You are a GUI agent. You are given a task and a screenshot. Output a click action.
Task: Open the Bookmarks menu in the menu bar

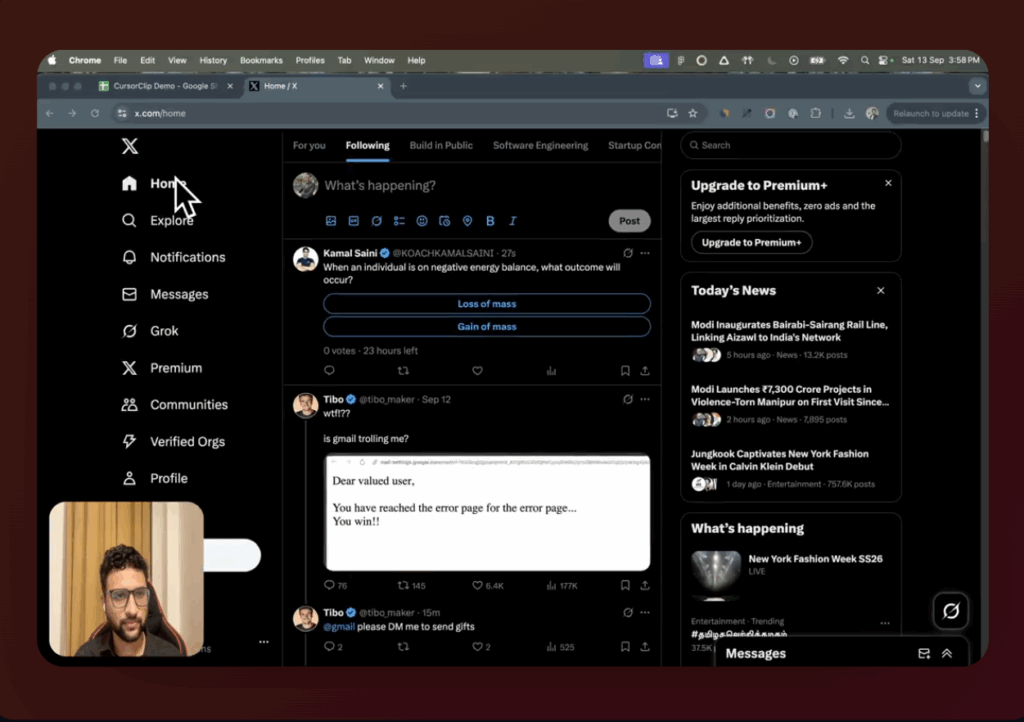pos(261,60)
